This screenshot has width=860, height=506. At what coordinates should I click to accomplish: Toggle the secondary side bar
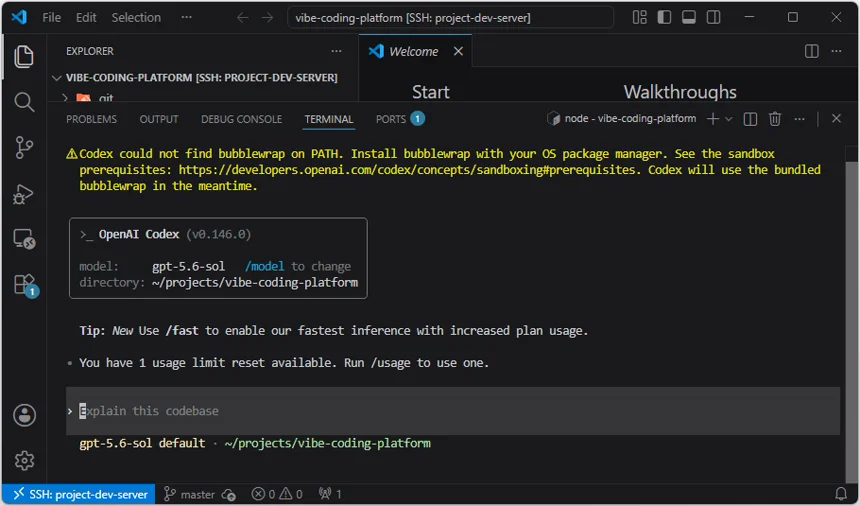(714, 18)
